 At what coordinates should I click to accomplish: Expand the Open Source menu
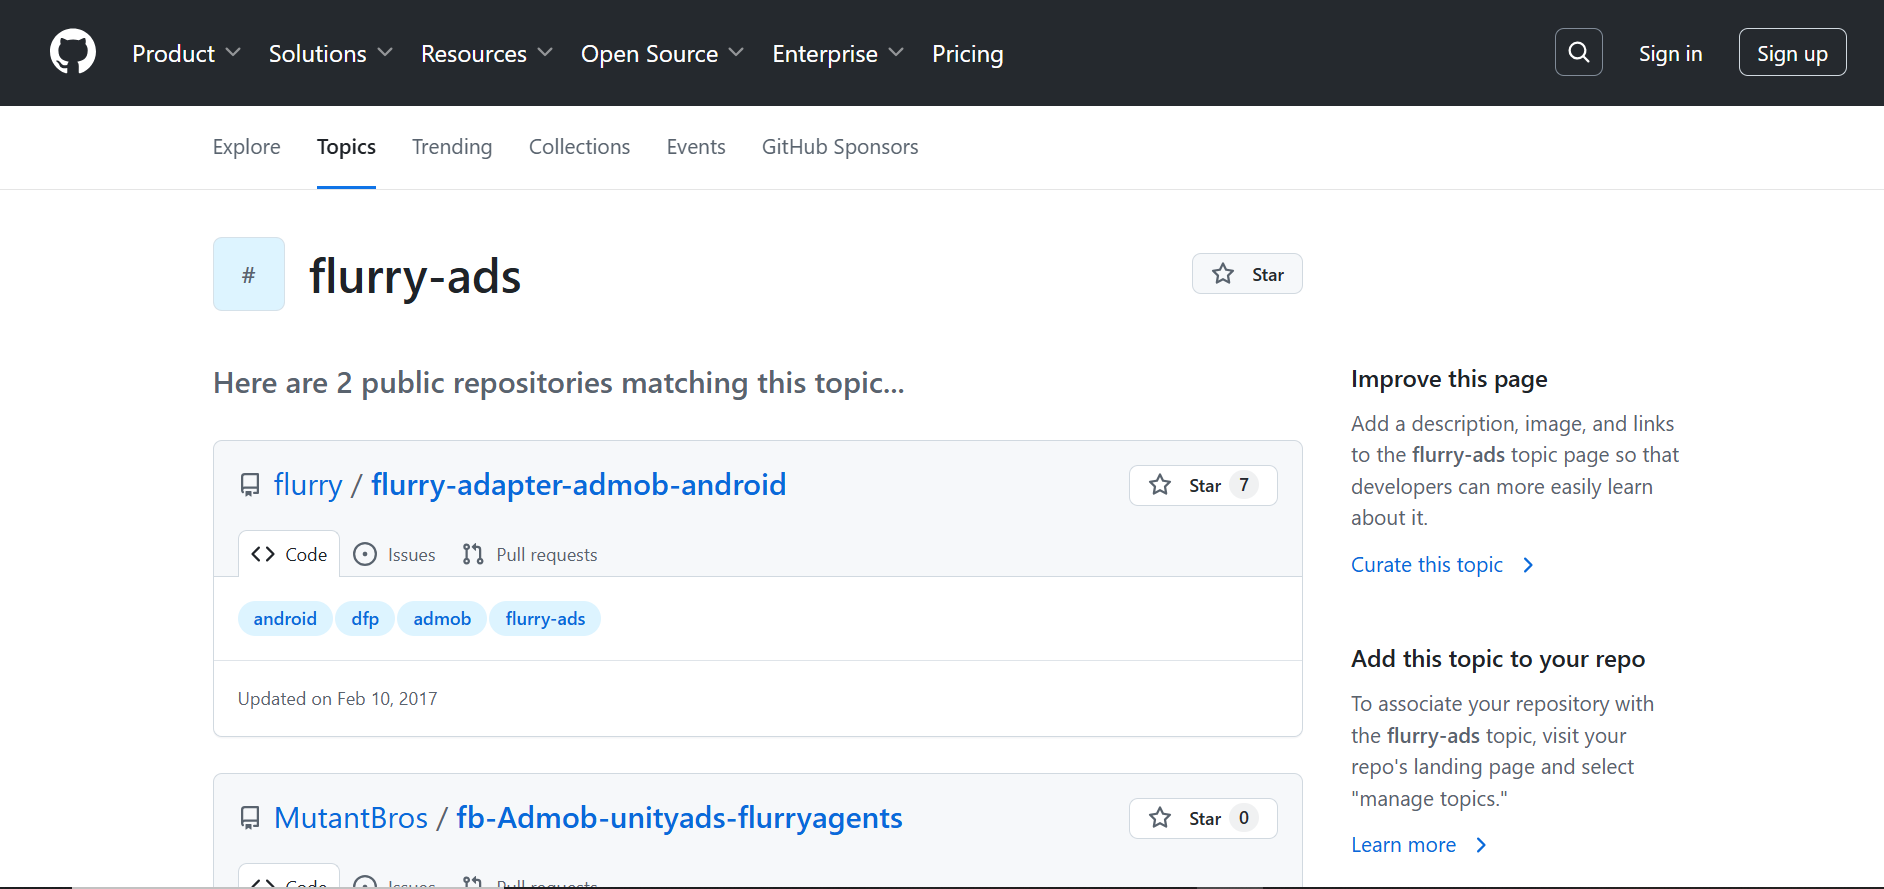(662, 53)
